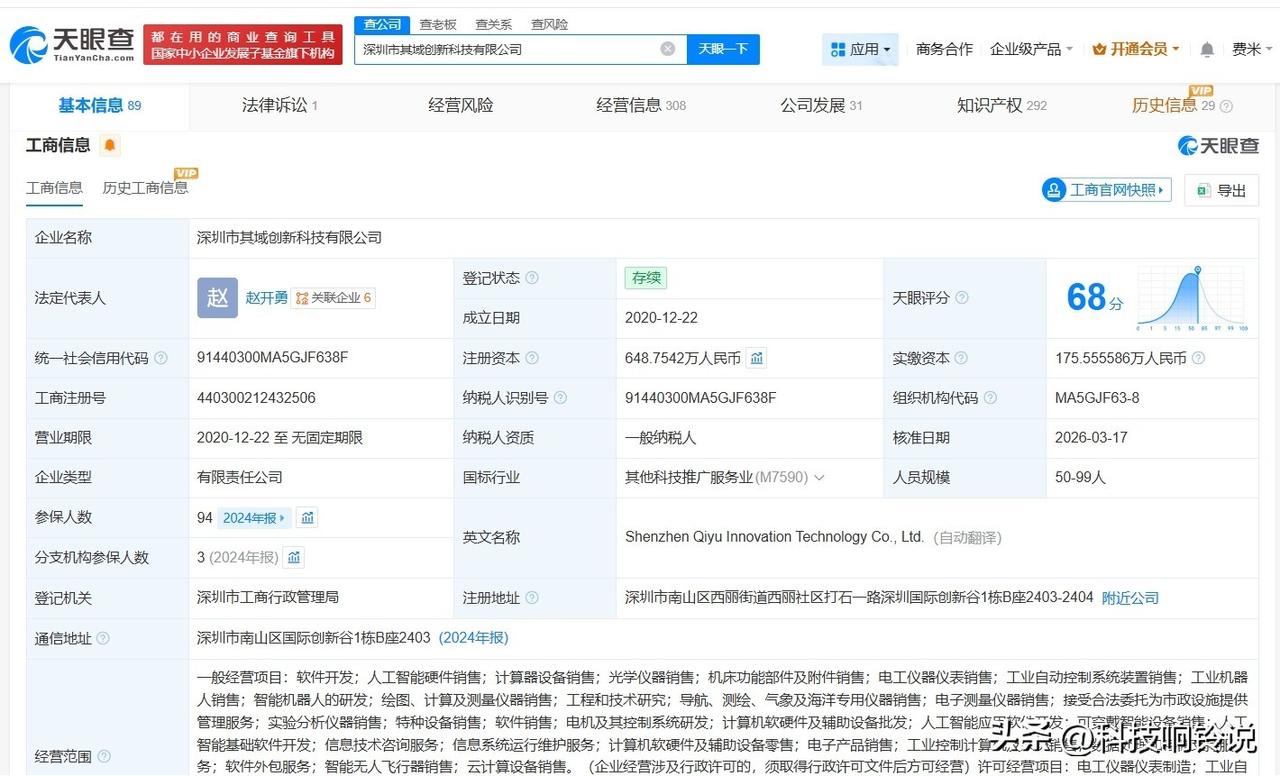Open the 附近公司 link
The width and height of the screenshot is (1280, 776).
(1130, 598)
